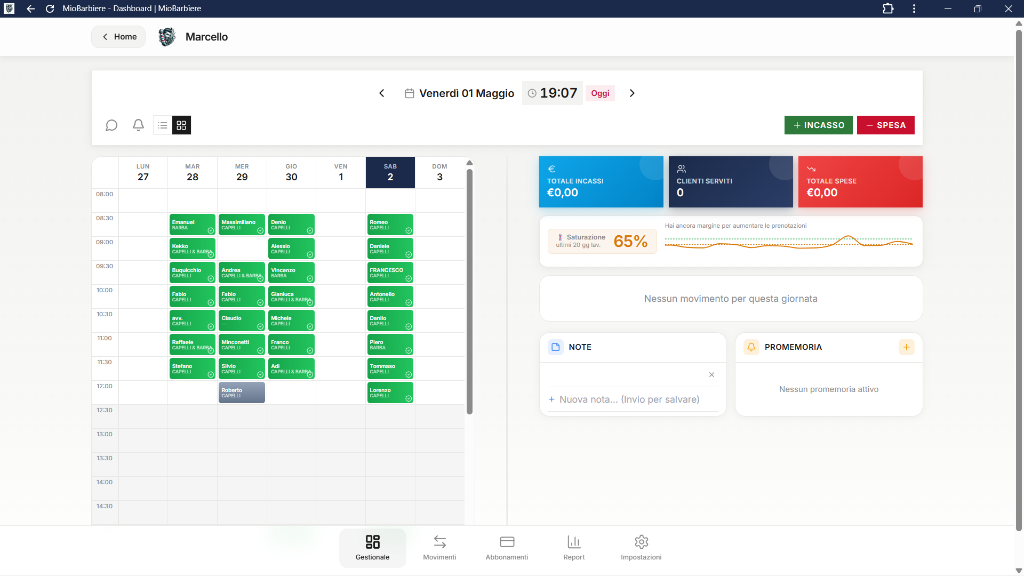Open the Report tab

click(x=574, y=547)
